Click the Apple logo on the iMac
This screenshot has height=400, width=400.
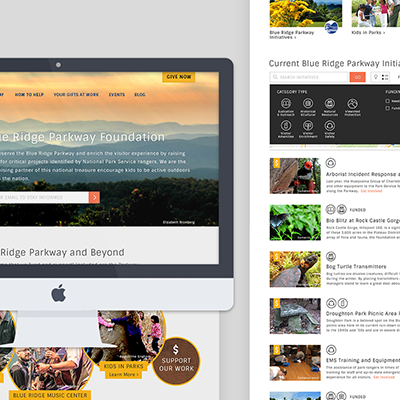pyautogui.click(x=58, y=293)
